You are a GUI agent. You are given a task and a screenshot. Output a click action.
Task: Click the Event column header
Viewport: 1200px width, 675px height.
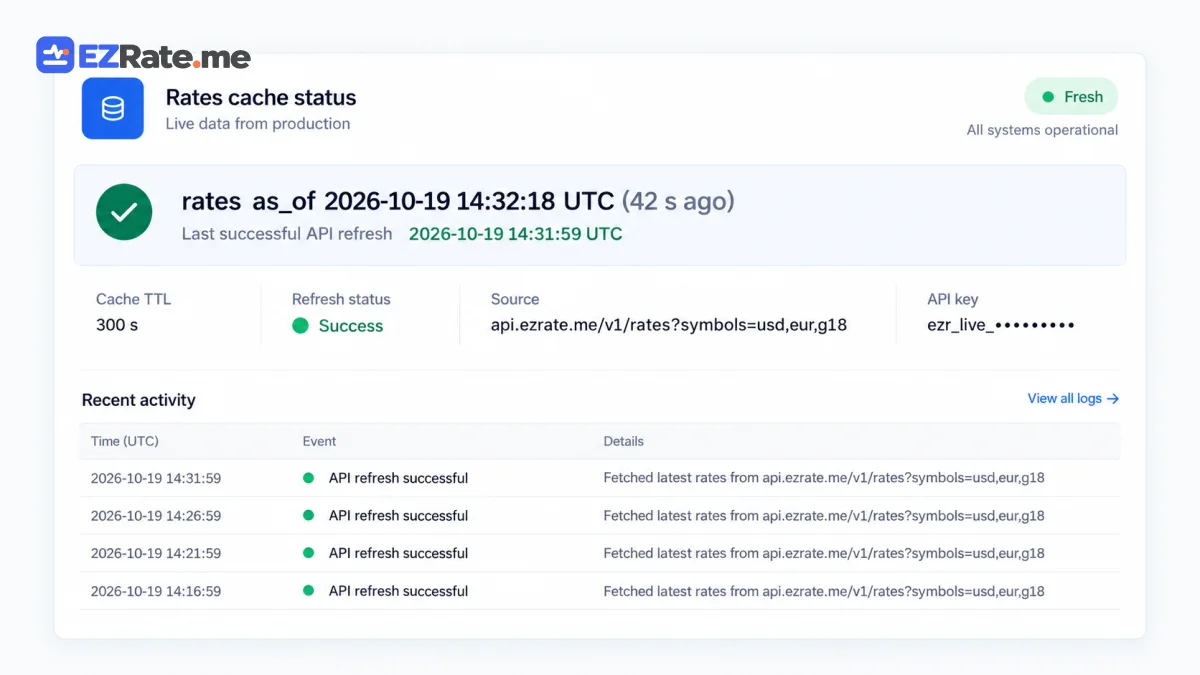[320, 441]
